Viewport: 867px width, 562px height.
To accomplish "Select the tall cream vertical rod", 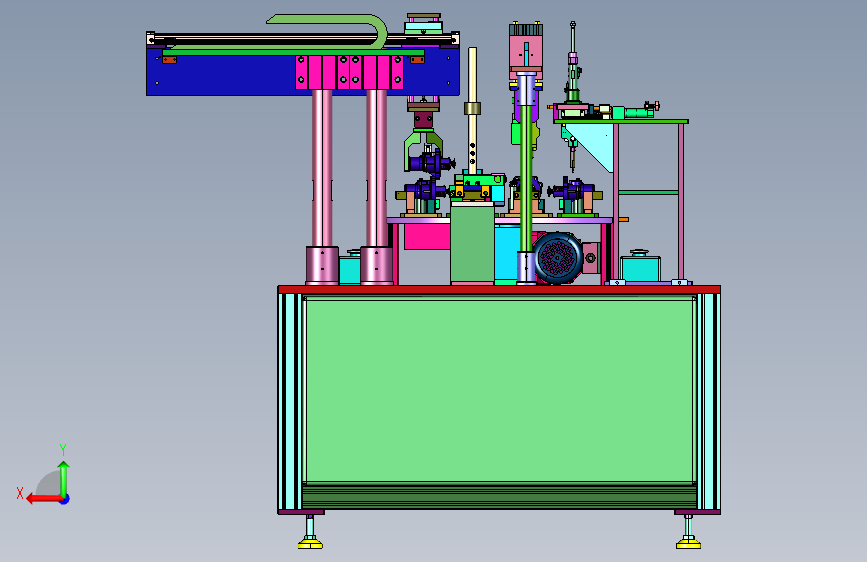I will (x=472, y=111).
